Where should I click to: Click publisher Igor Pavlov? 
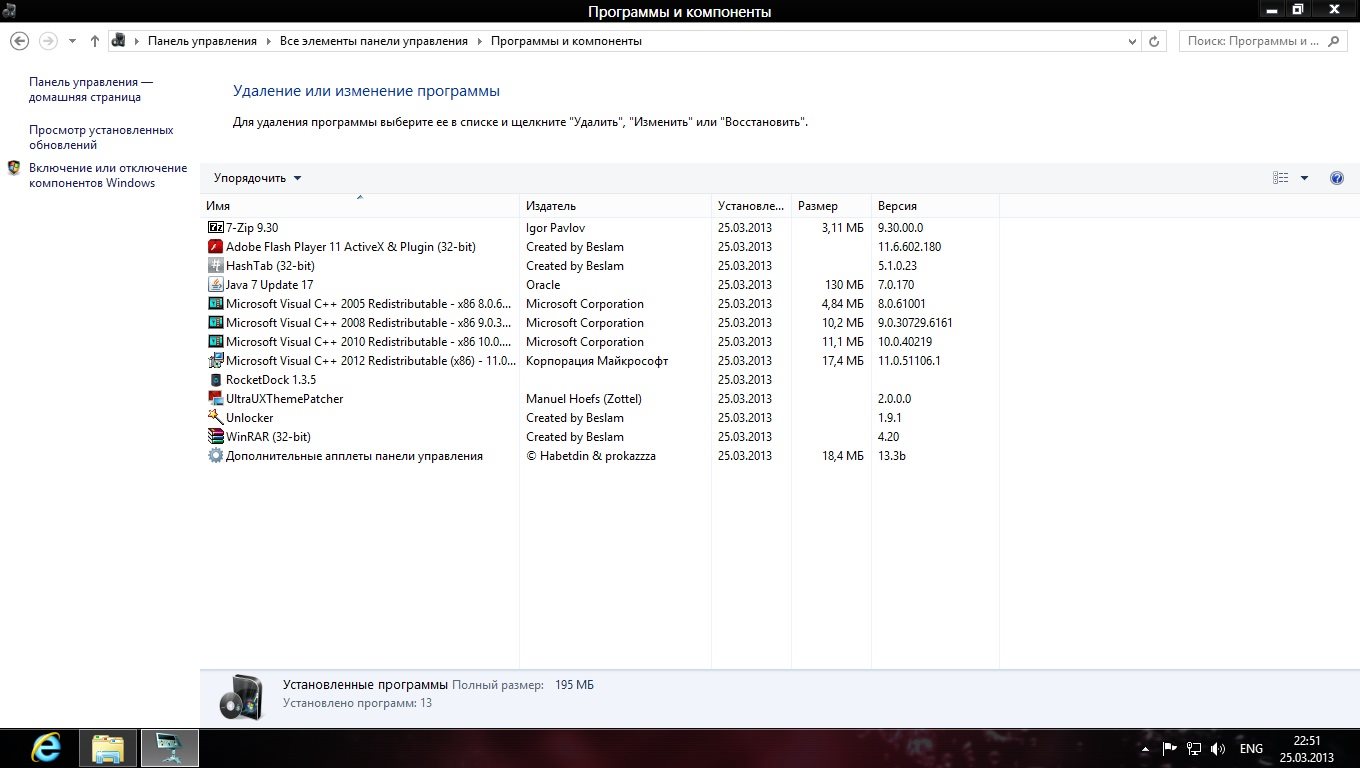tap(556, 228)
